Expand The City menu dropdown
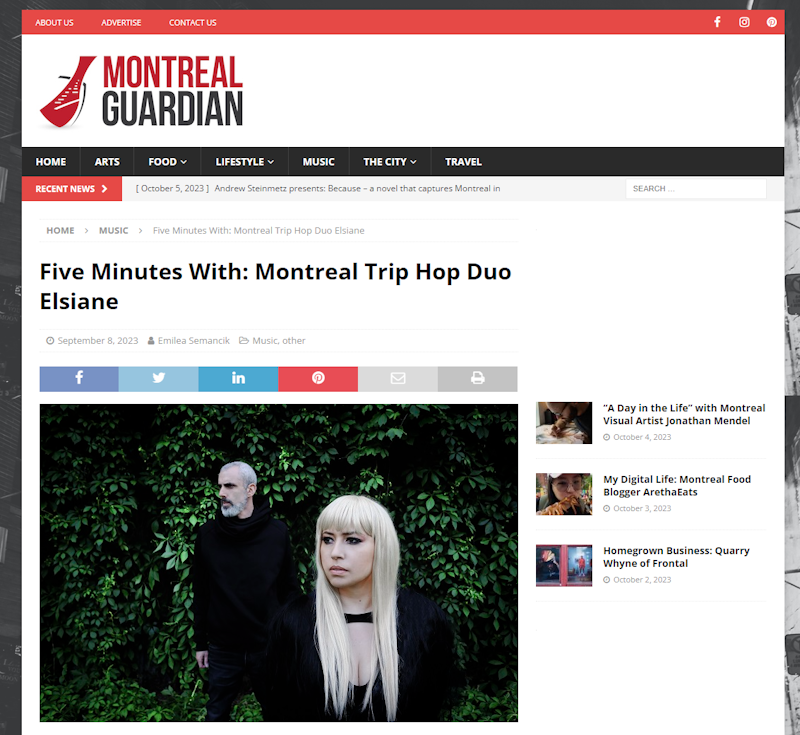This screenshot has height=735, width=800. pyautogui.click(x=390, y=162)
